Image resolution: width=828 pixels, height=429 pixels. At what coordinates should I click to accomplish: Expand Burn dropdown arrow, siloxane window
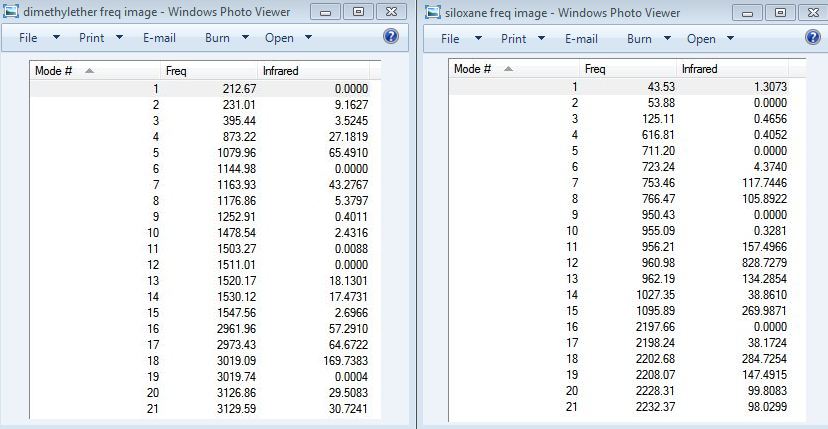[x=667, y=38]
